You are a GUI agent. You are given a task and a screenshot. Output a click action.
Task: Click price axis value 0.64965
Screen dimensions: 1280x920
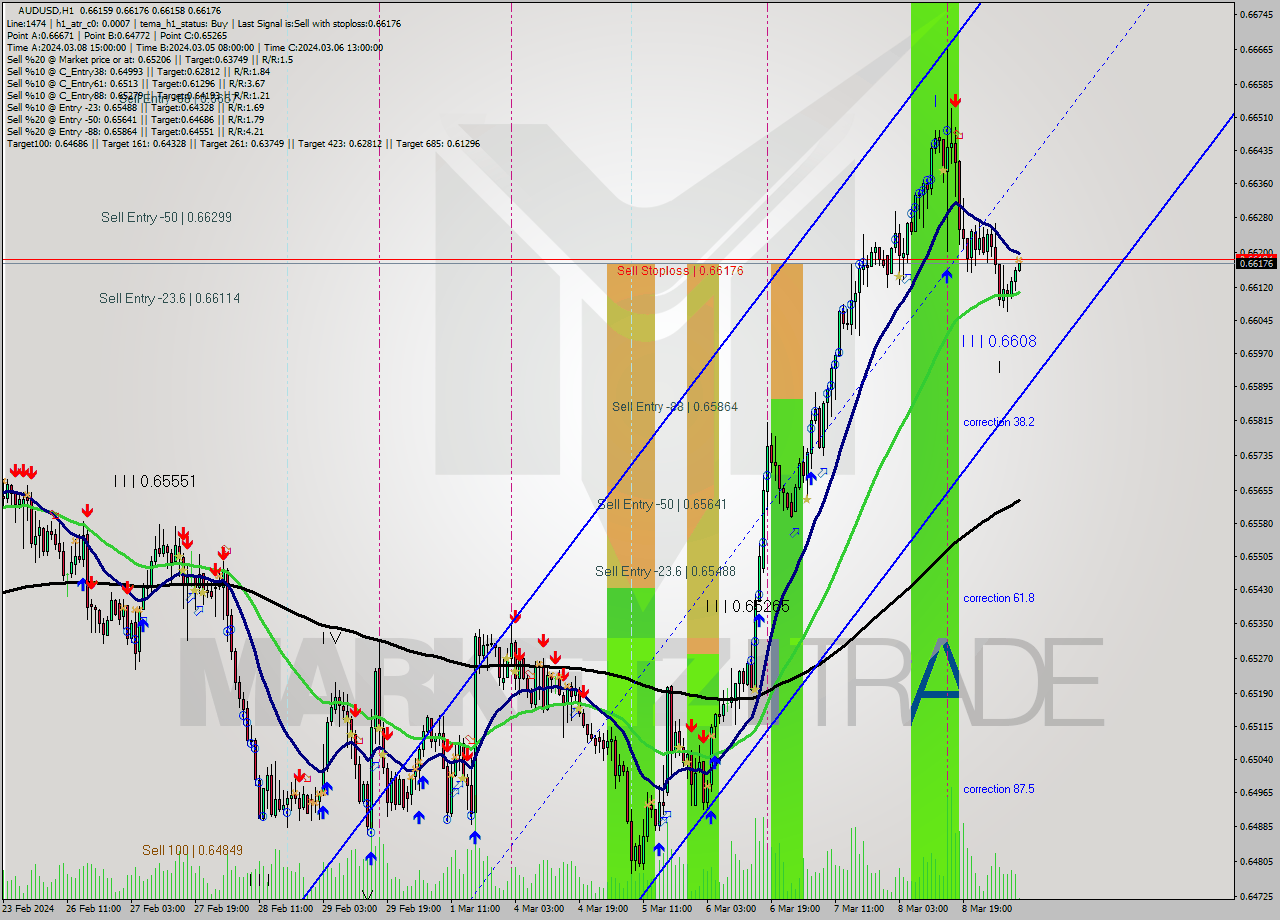click(1256, 792)
